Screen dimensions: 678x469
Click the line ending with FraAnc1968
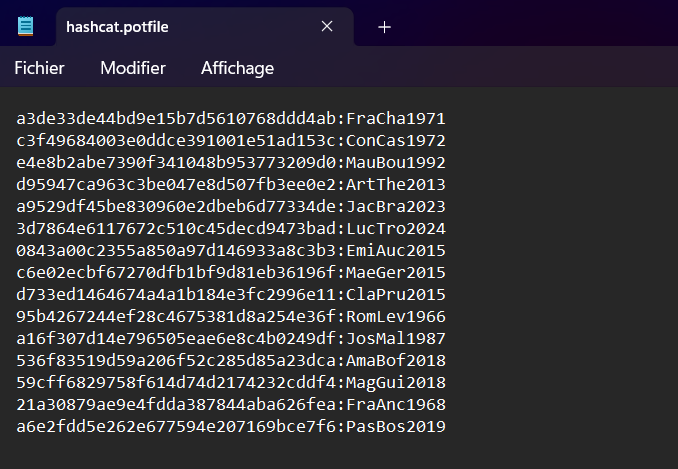(x=231, y=405)
